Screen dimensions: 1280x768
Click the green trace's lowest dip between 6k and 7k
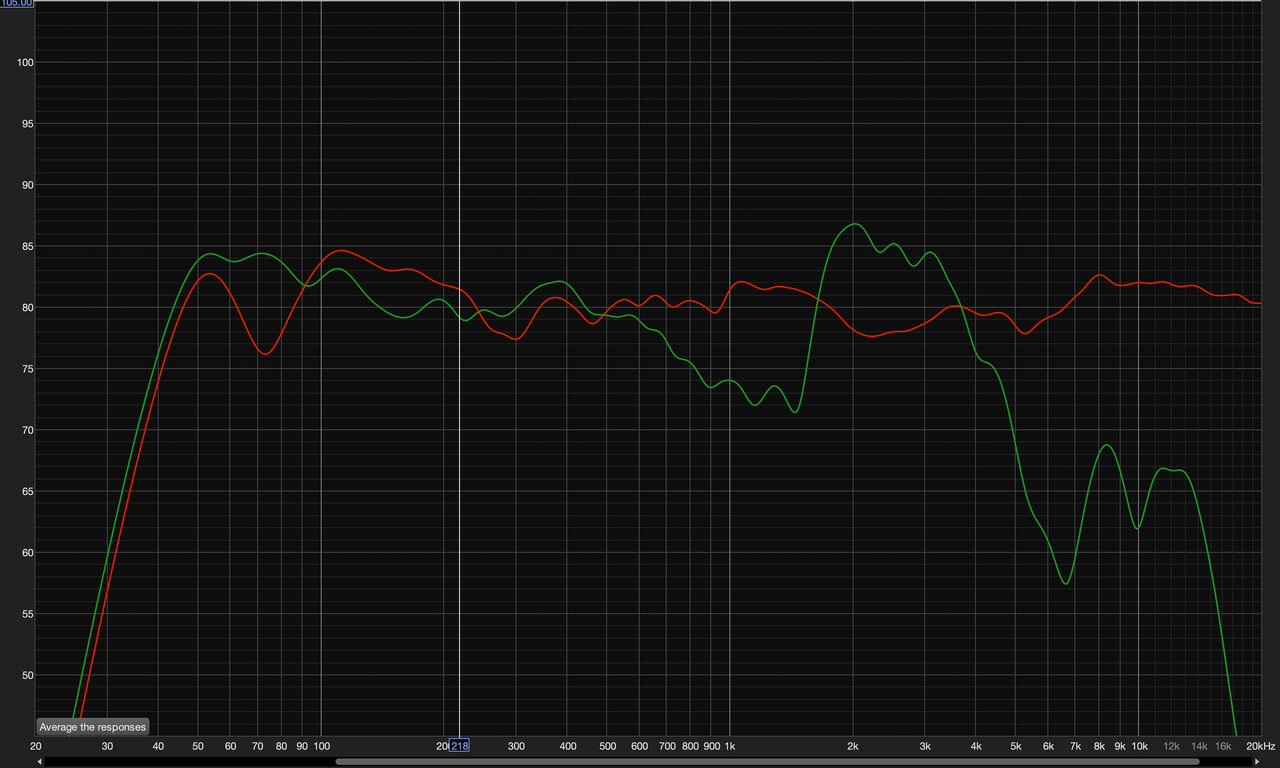[x=1066, y=584]
